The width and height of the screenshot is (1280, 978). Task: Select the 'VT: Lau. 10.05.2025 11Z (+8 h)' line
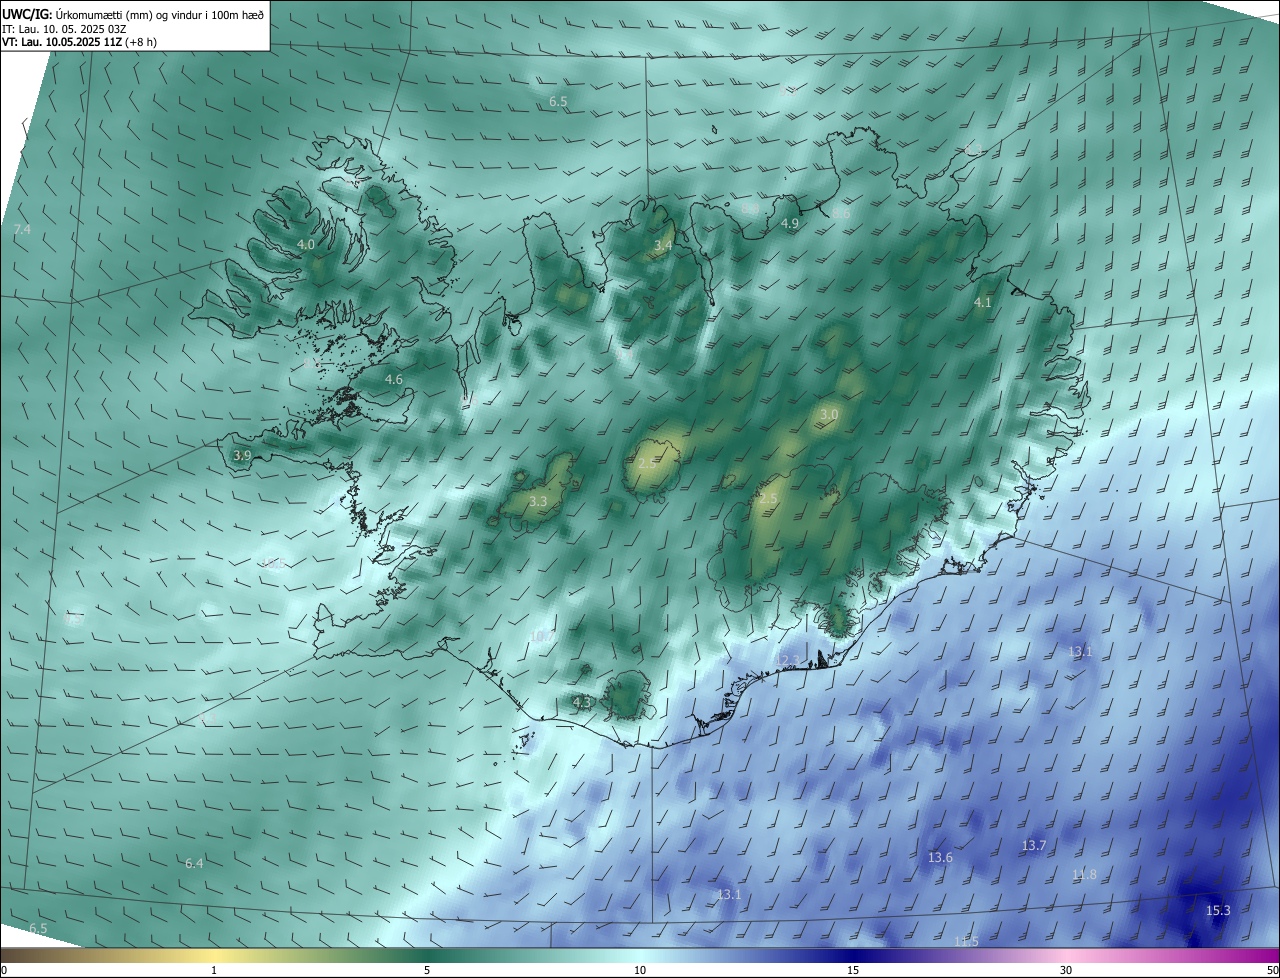(x=79, y=42)
